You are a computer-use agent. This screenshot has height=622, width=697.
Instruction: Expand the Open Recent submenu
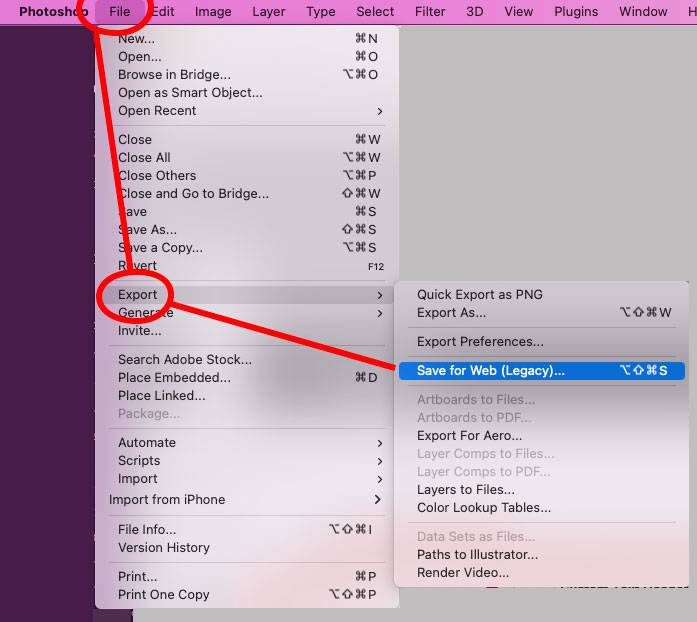[x=247, y=111]
